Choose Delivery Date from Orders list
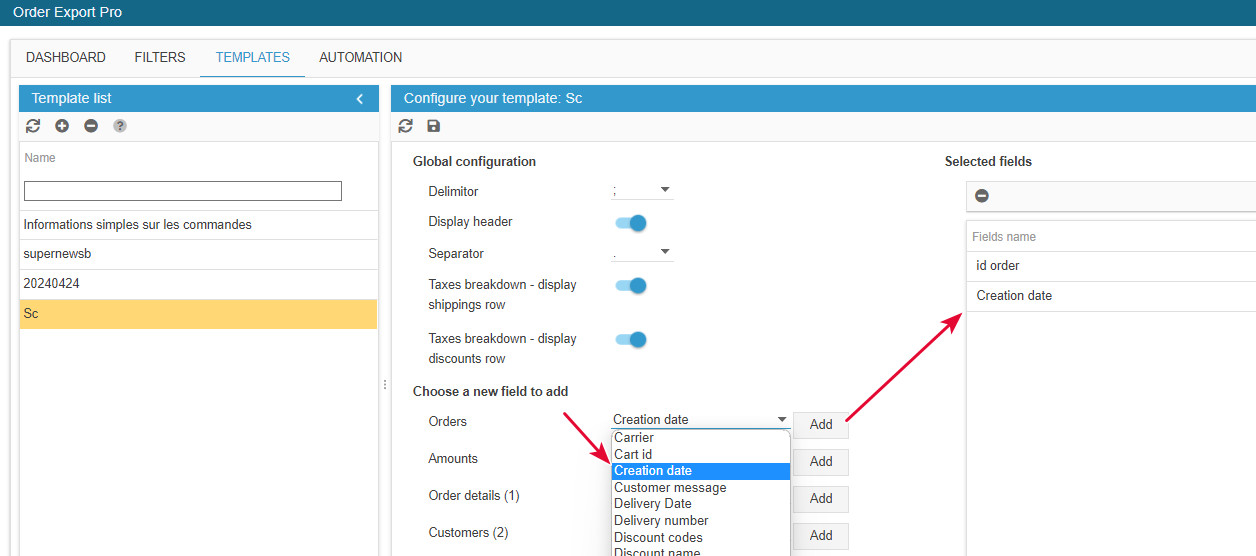The image size is (1256, 556). coord(652,504)
